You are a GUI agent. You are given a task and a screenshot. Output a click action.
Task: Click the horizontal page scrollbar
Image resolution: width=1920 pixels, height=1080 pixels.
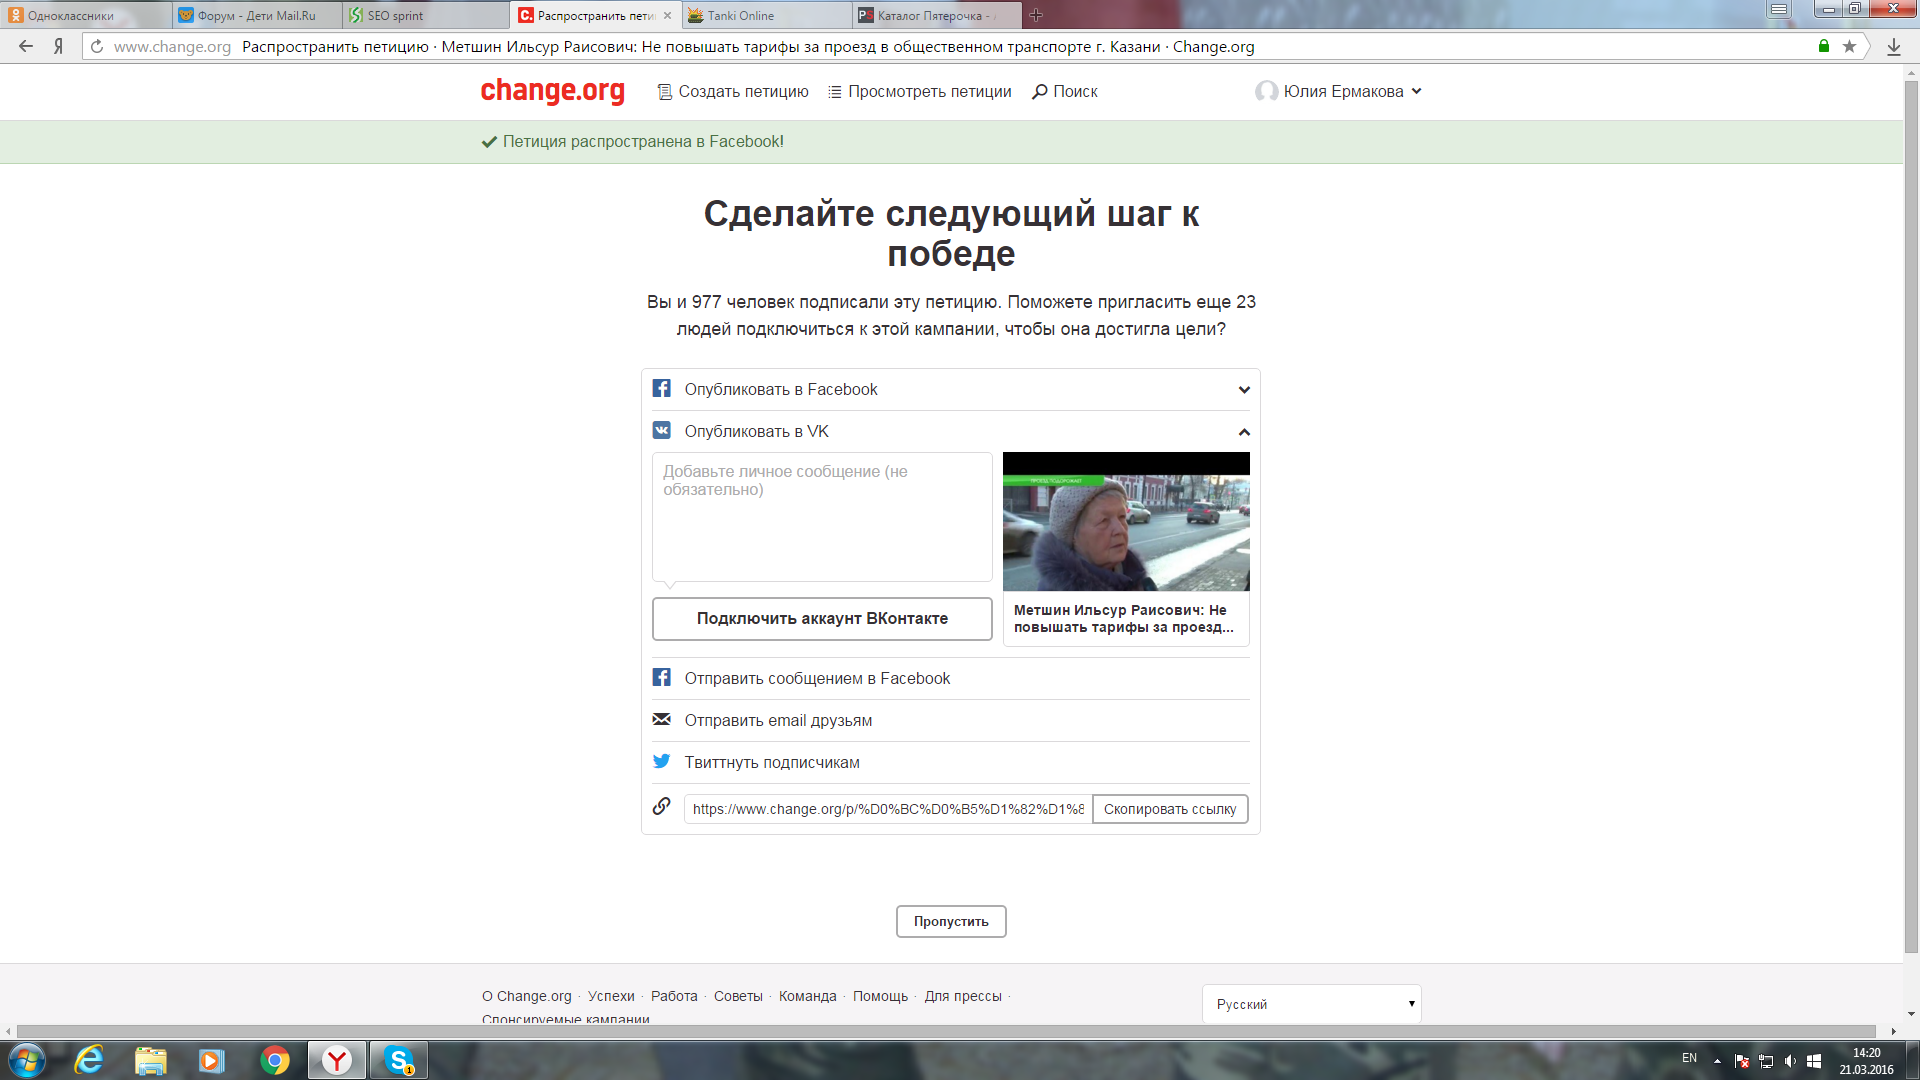(x=946, y=1031)
